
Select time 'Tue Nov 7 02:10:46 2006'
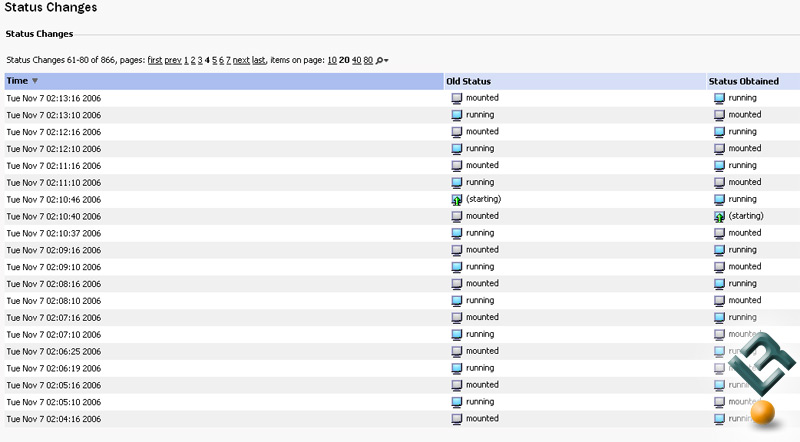pos(54,200)
